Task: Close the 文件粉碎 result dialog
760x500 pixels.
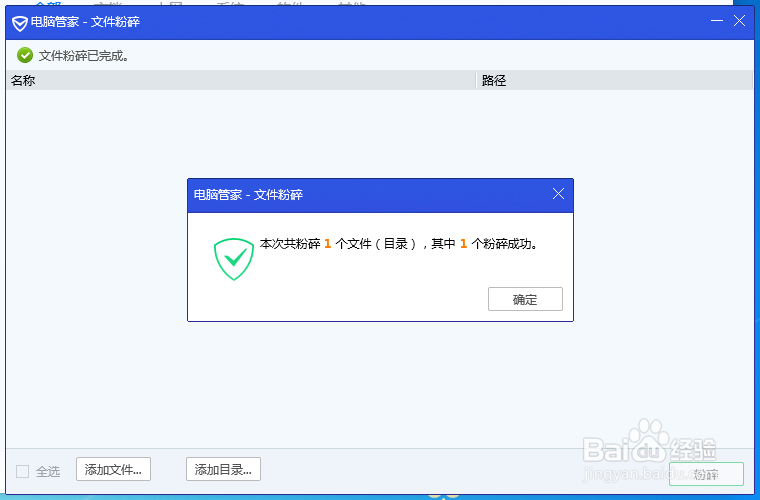Action: click(x=558, y=194)
